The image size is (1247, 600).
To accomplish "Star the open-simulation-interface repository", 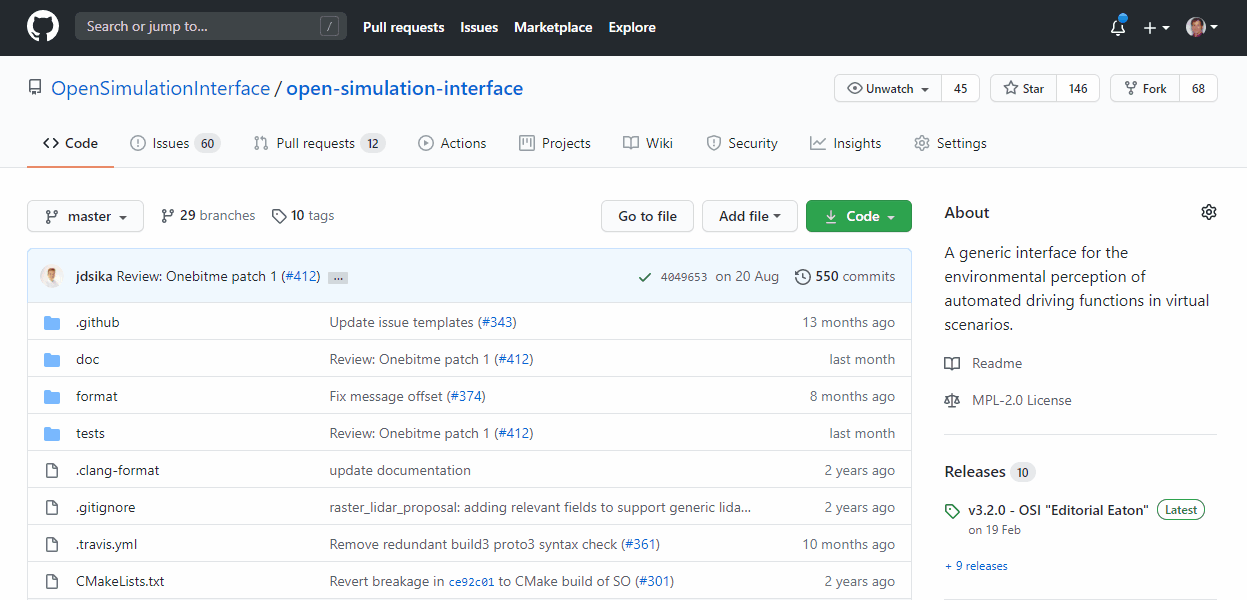I will click(1023, 88).
